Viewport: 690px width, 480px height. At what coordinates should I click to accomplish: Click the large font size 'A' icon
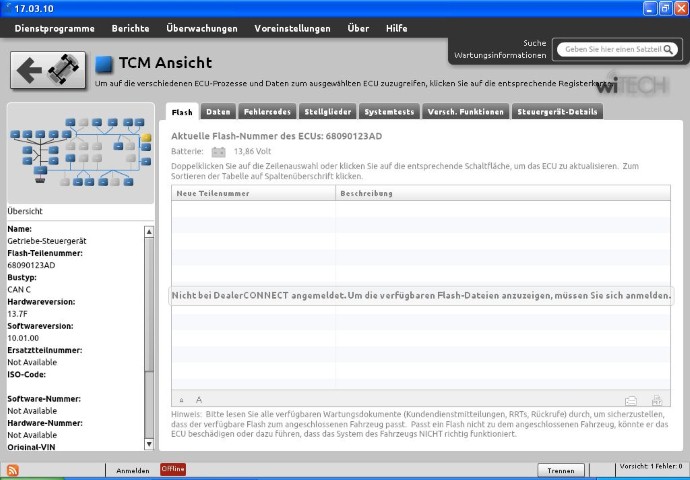click(198, 399)
